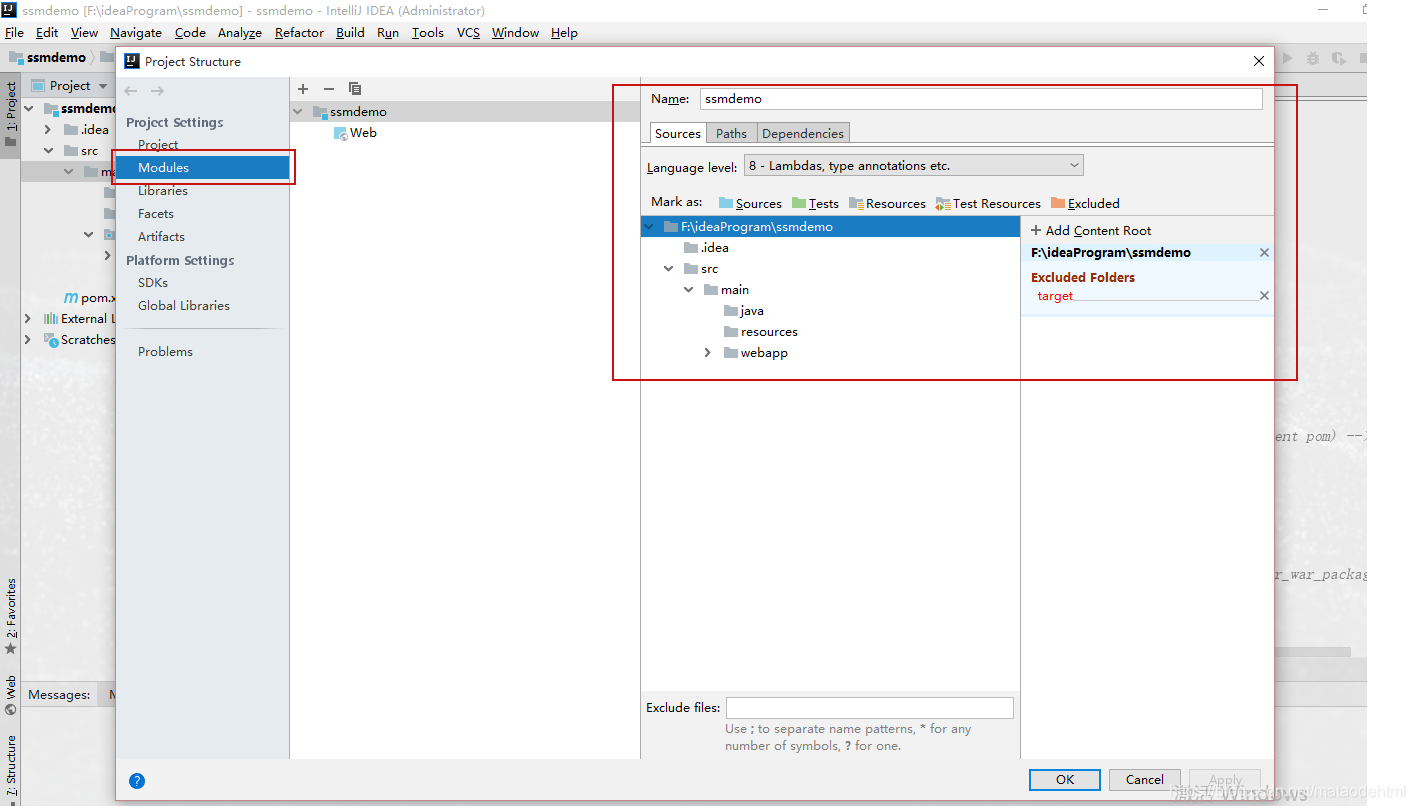Open the Messages tool window tab
This screenshot has width=1415, height=810.
(x=59, y=695)
